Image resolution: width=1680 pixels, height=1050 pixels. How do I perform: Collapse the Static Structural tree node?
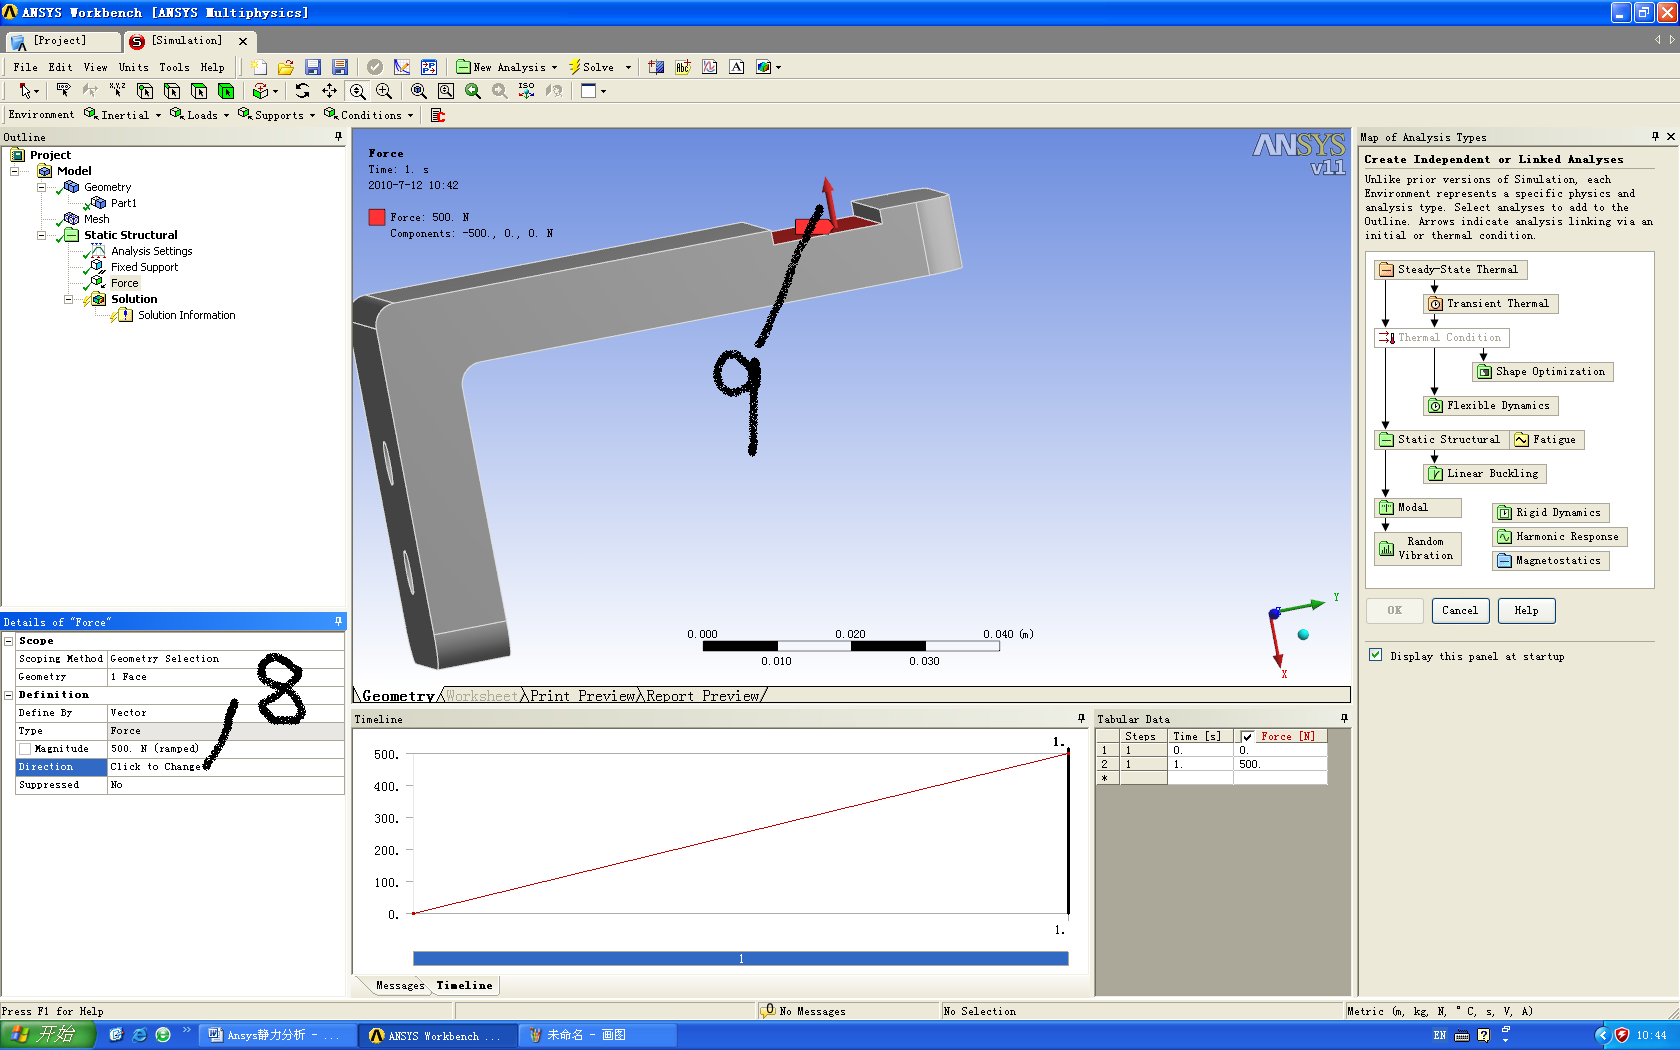(42, 235)
